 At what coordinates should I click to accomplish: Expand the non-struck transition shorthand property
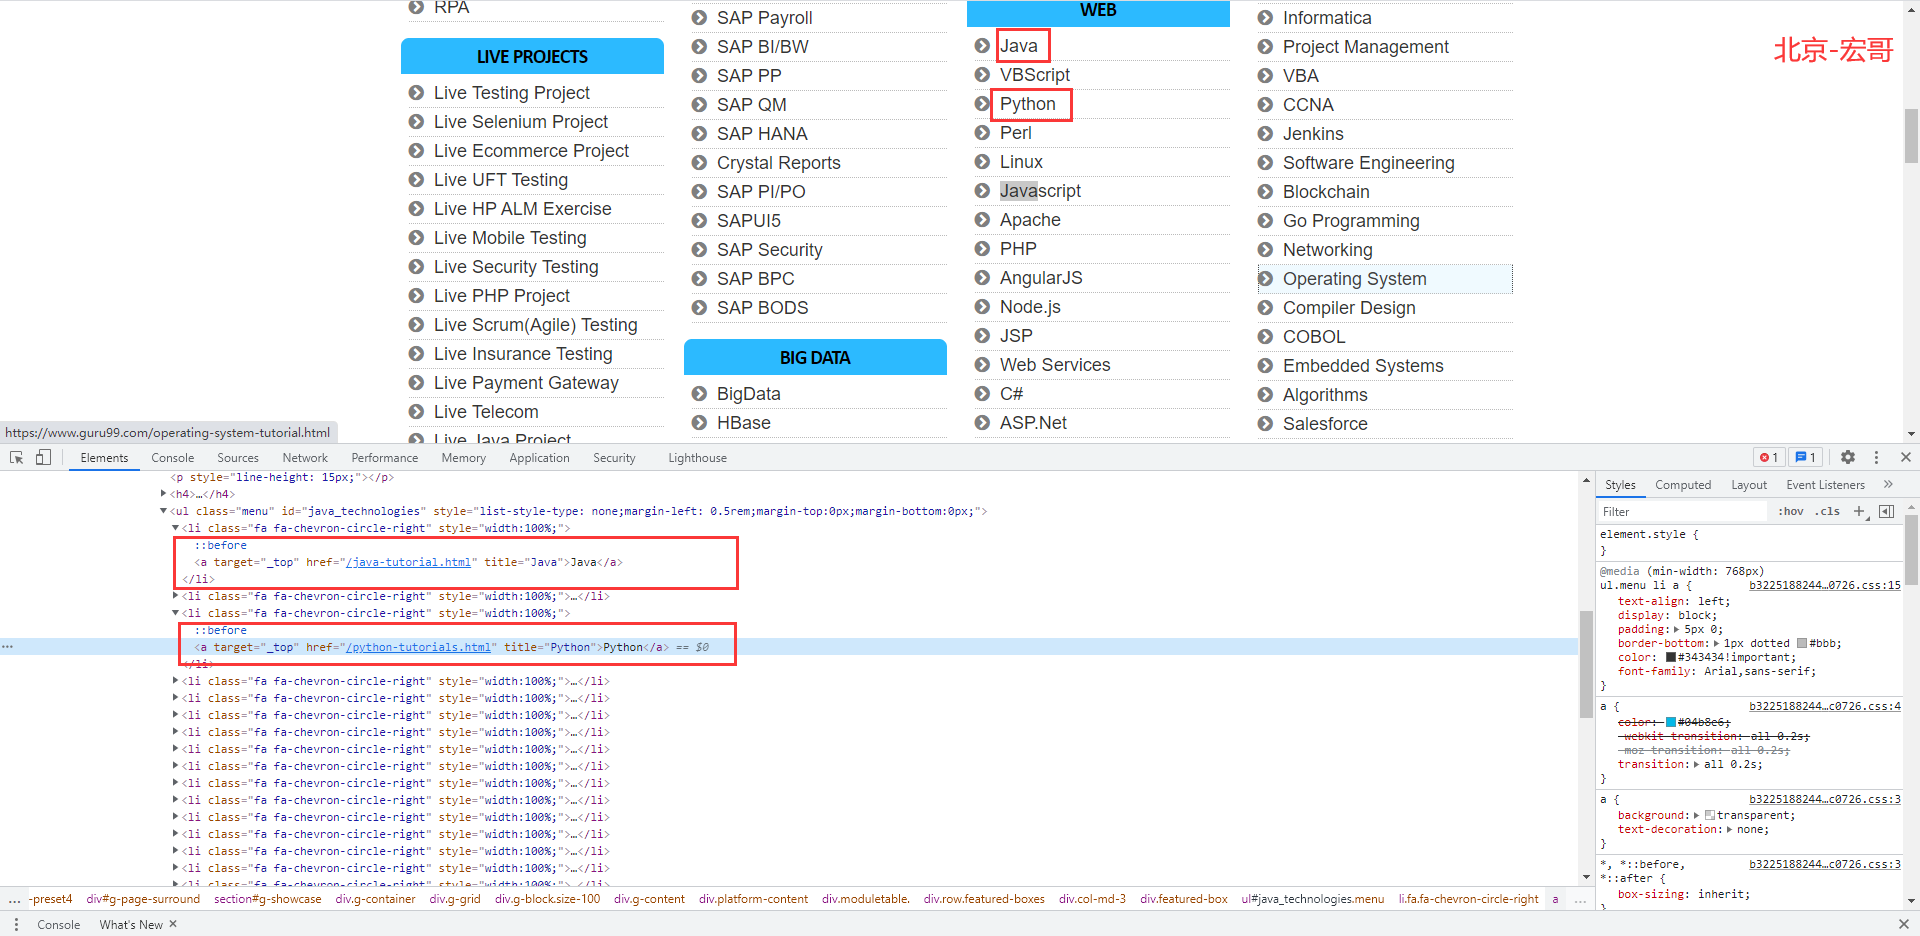coord(1696,765)
